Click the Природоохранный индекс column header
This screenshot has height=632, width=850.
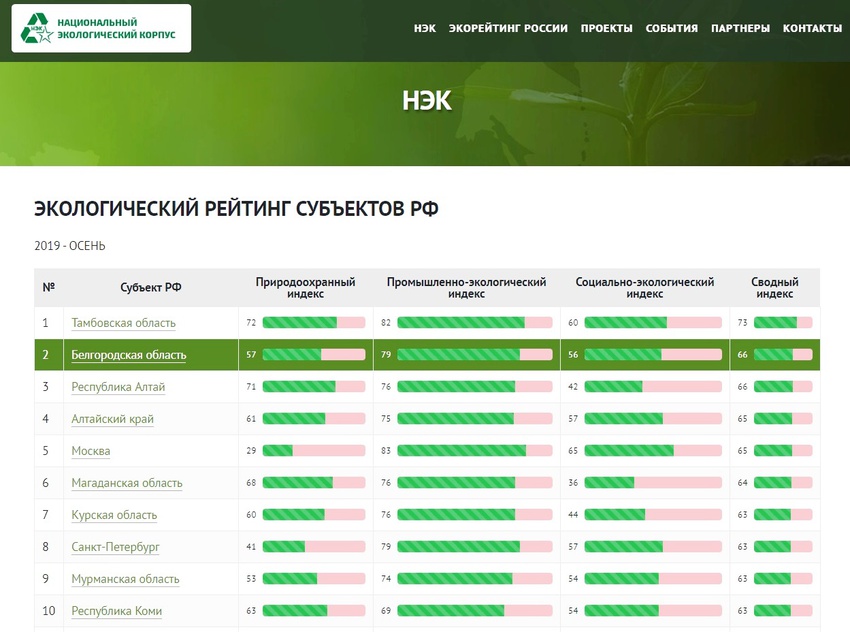click(x=305, y=288)
